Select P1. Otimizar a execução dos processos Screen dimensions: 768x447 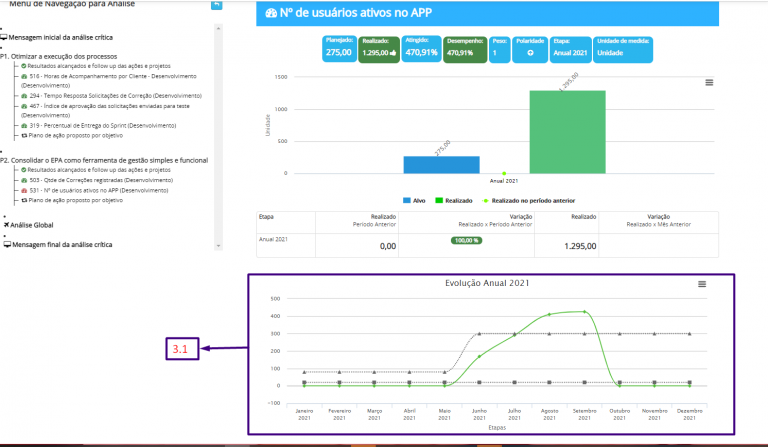coord(59,56)
